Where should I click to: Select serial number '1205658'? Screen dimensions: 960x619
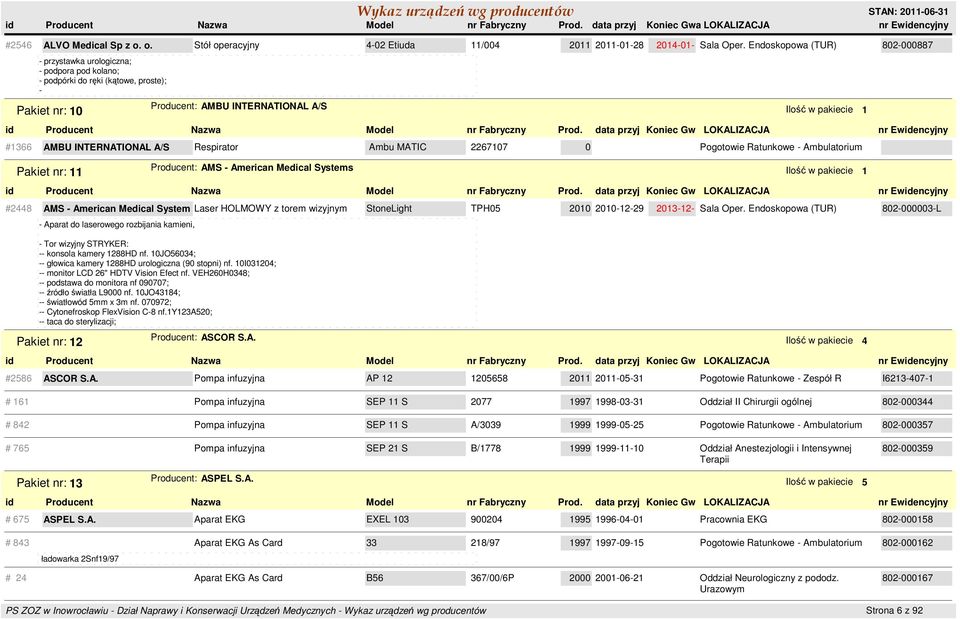pos(489,379)
